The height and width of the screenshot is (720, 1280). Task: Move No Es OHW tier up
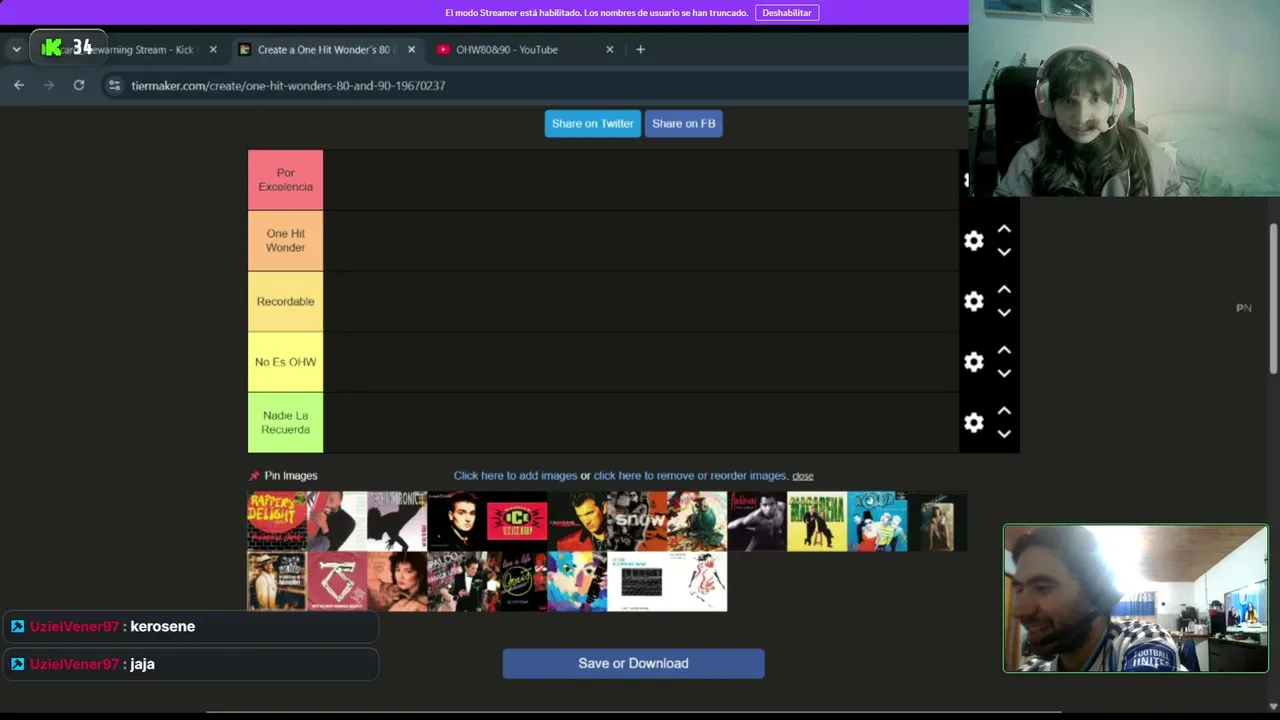coord(1004,350)
